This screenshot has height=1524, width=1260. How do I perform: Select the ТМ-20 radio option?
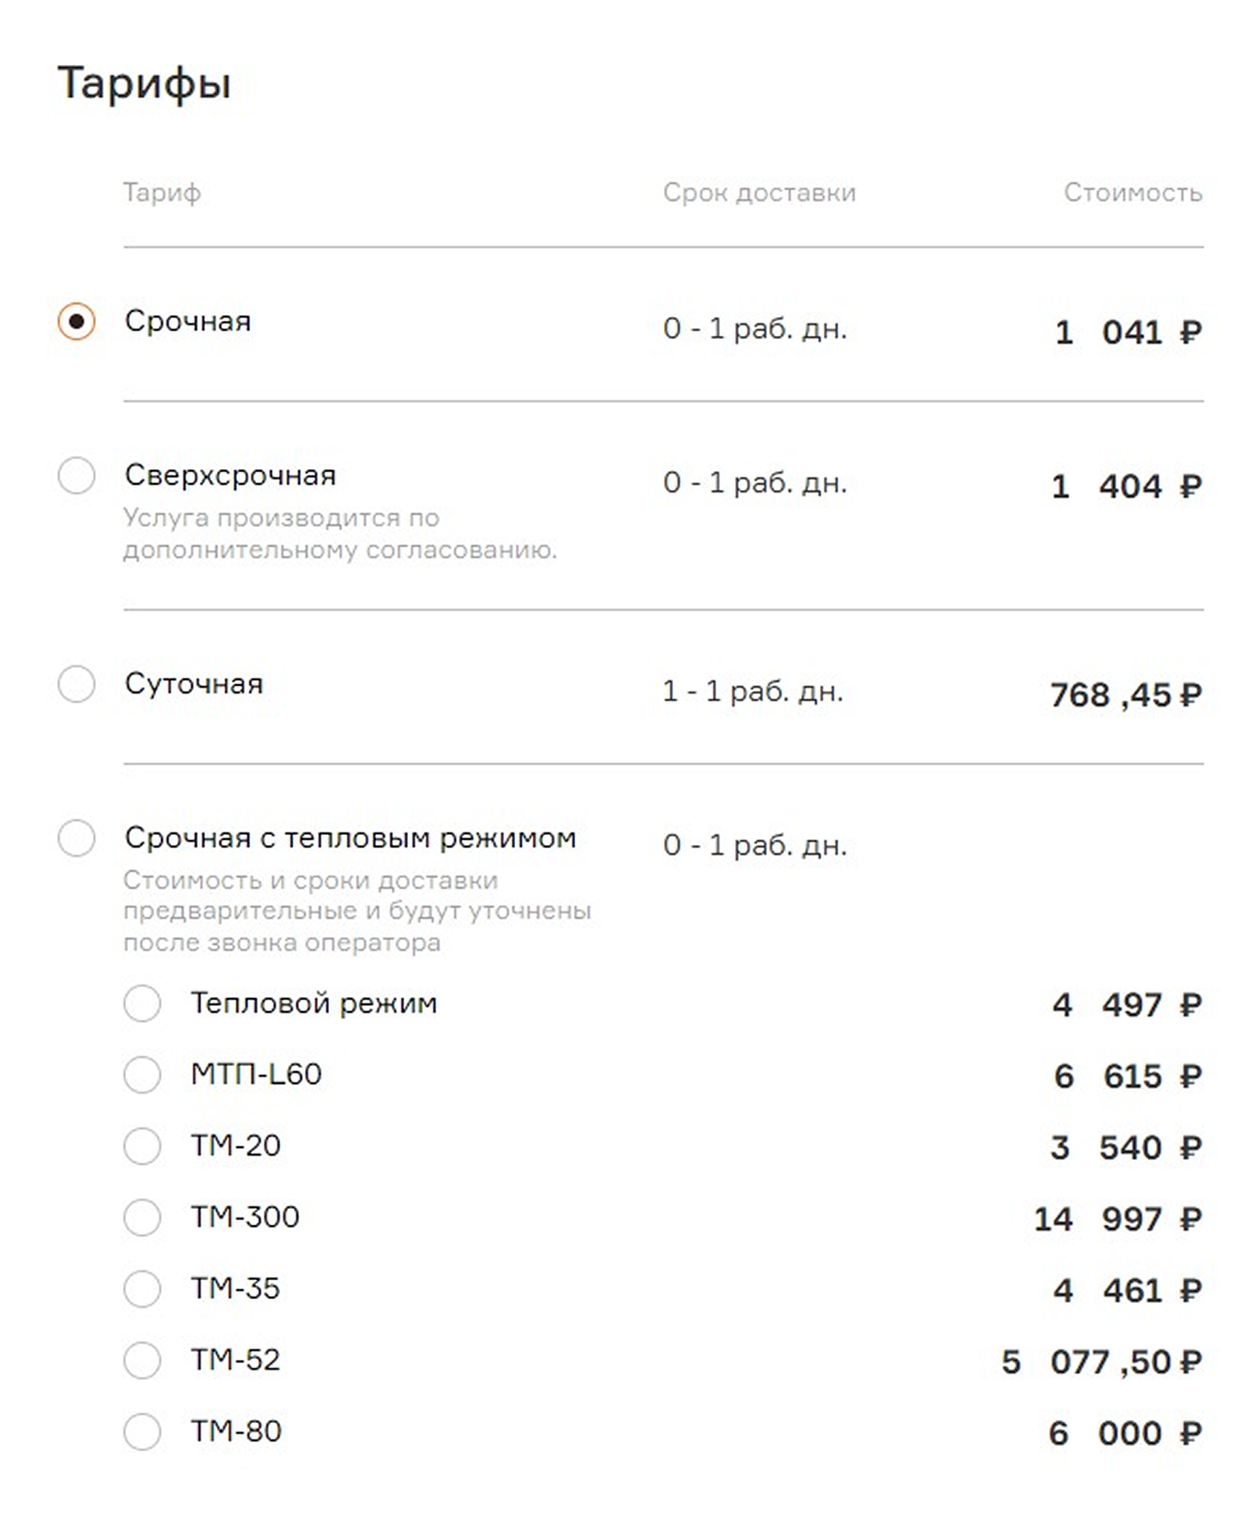[142, 1146]
